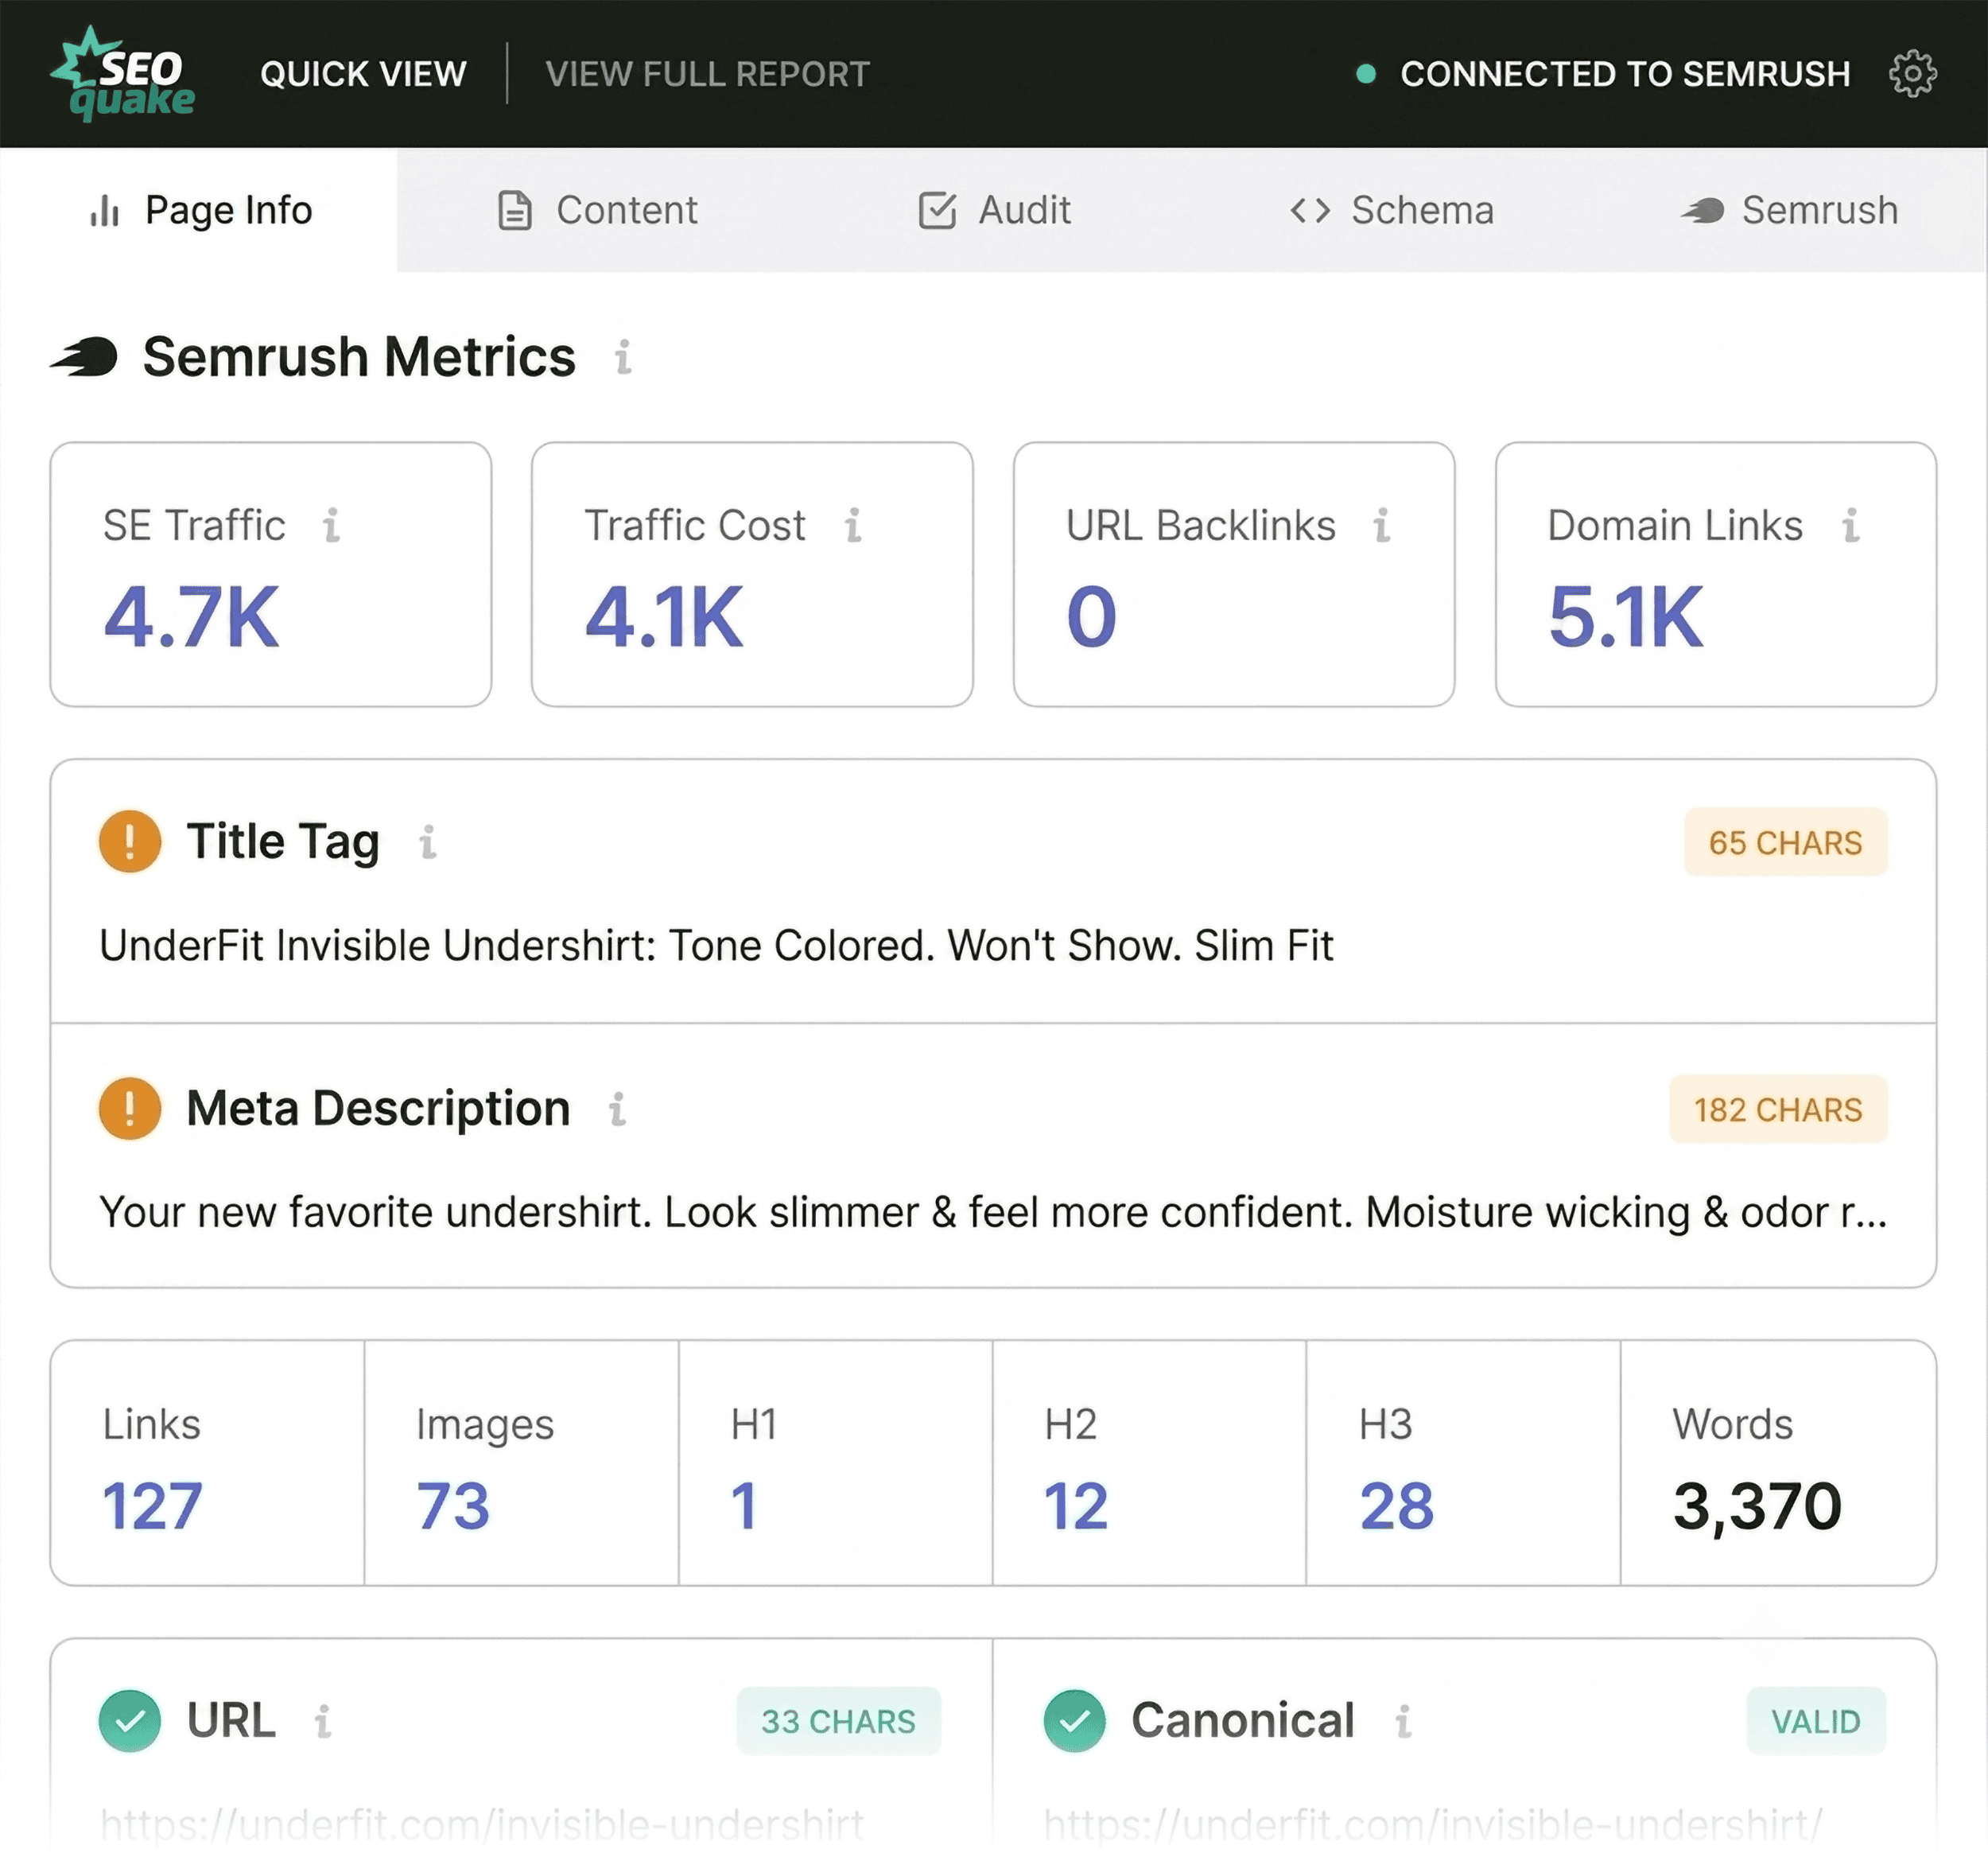Open the H3 count 28
This screenshot has width=1988, height=1861.
coord(1397,1506)
